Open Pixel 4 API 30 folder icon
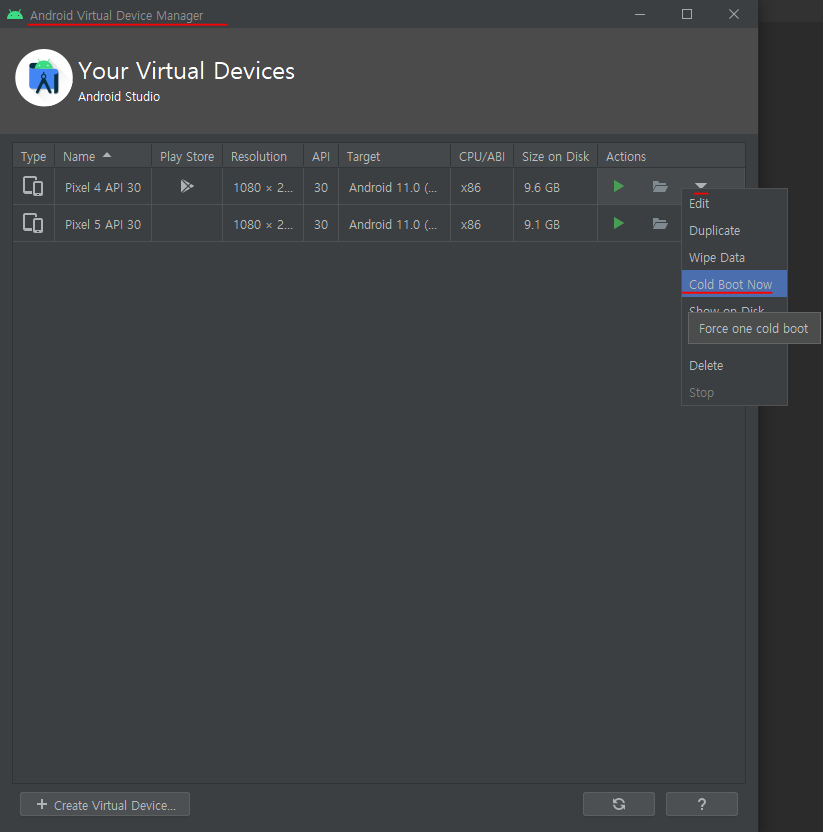The width and height of the screenshot is (823, 832). [x=660, y=186]
